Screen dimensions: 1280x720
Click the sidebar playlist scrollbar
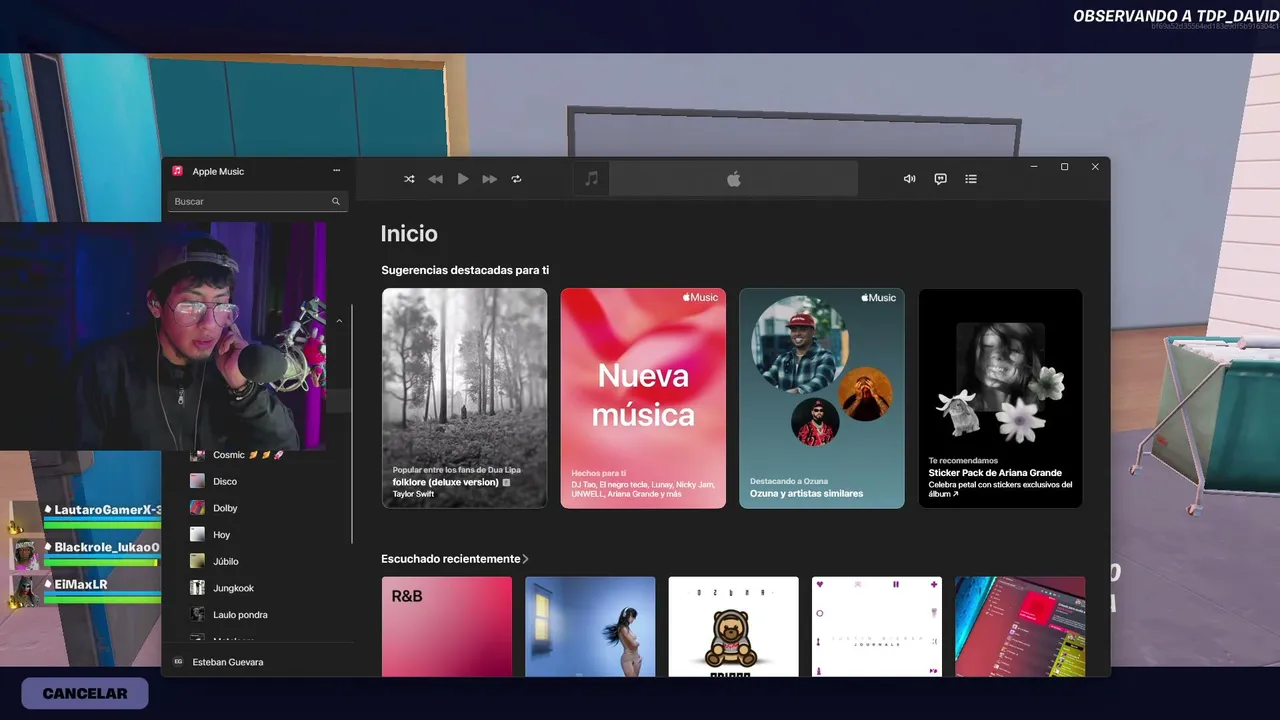click(352, 423)
